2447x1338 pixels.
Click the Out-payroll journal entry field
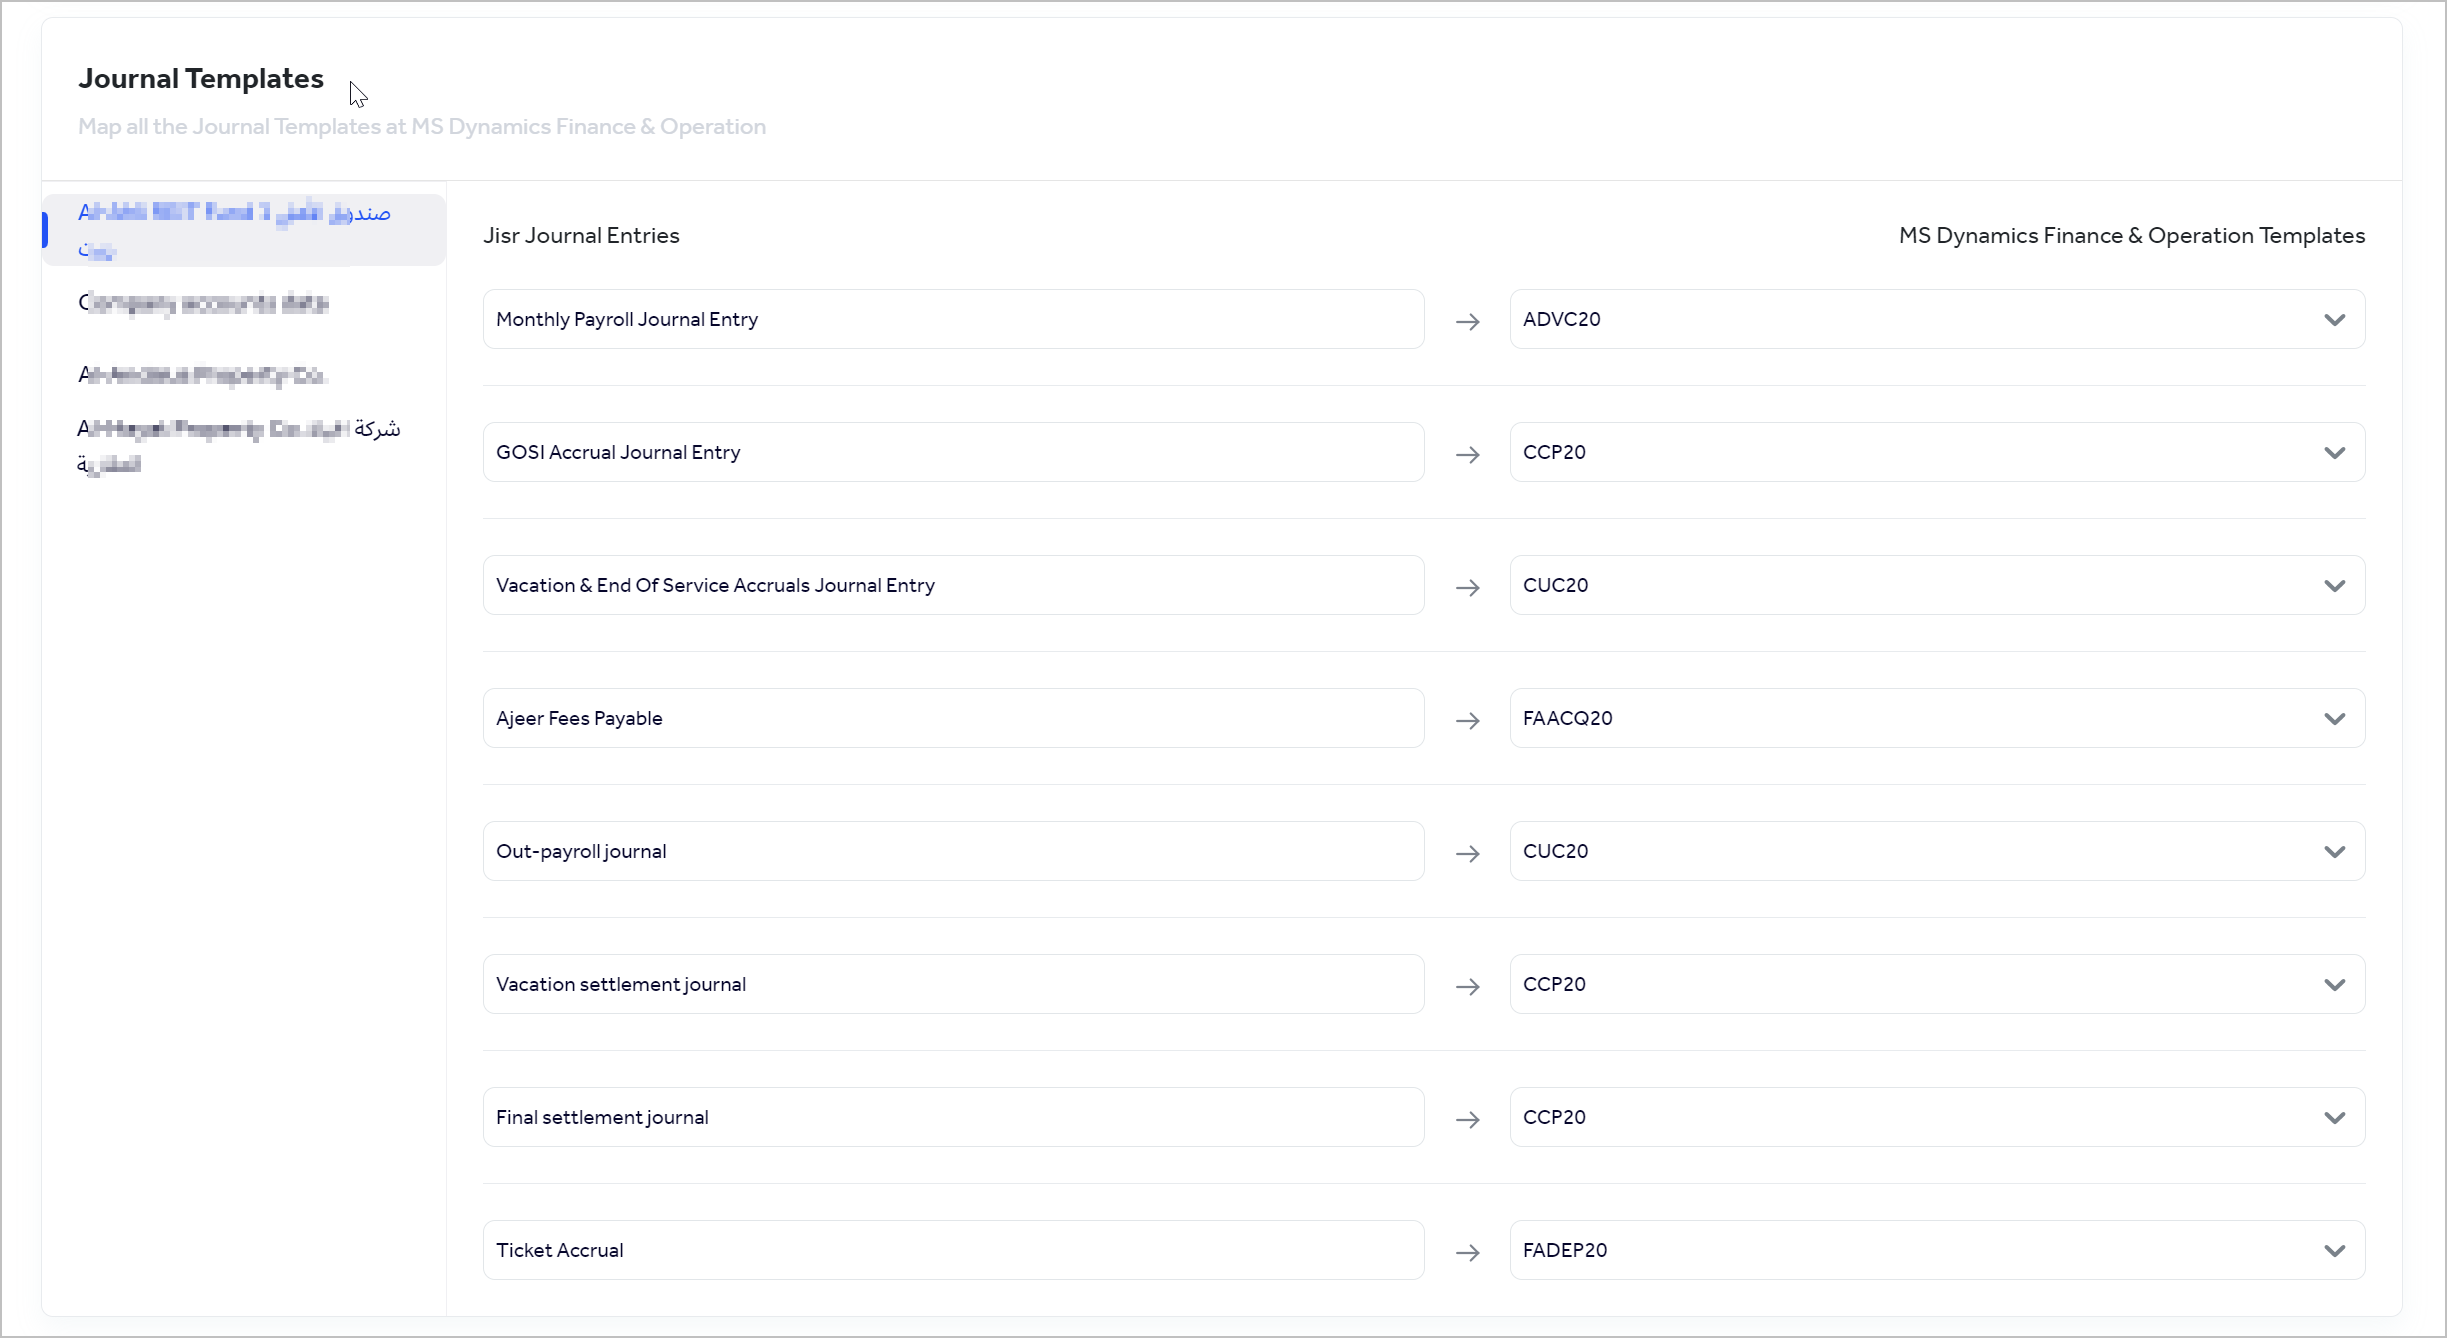click(952, 851)
